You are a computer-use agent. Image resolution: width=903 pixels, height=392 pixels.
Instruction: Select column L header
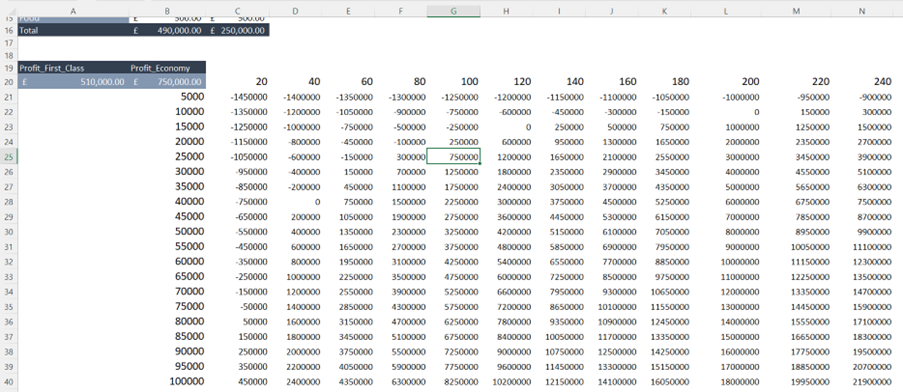coord(727,11)
